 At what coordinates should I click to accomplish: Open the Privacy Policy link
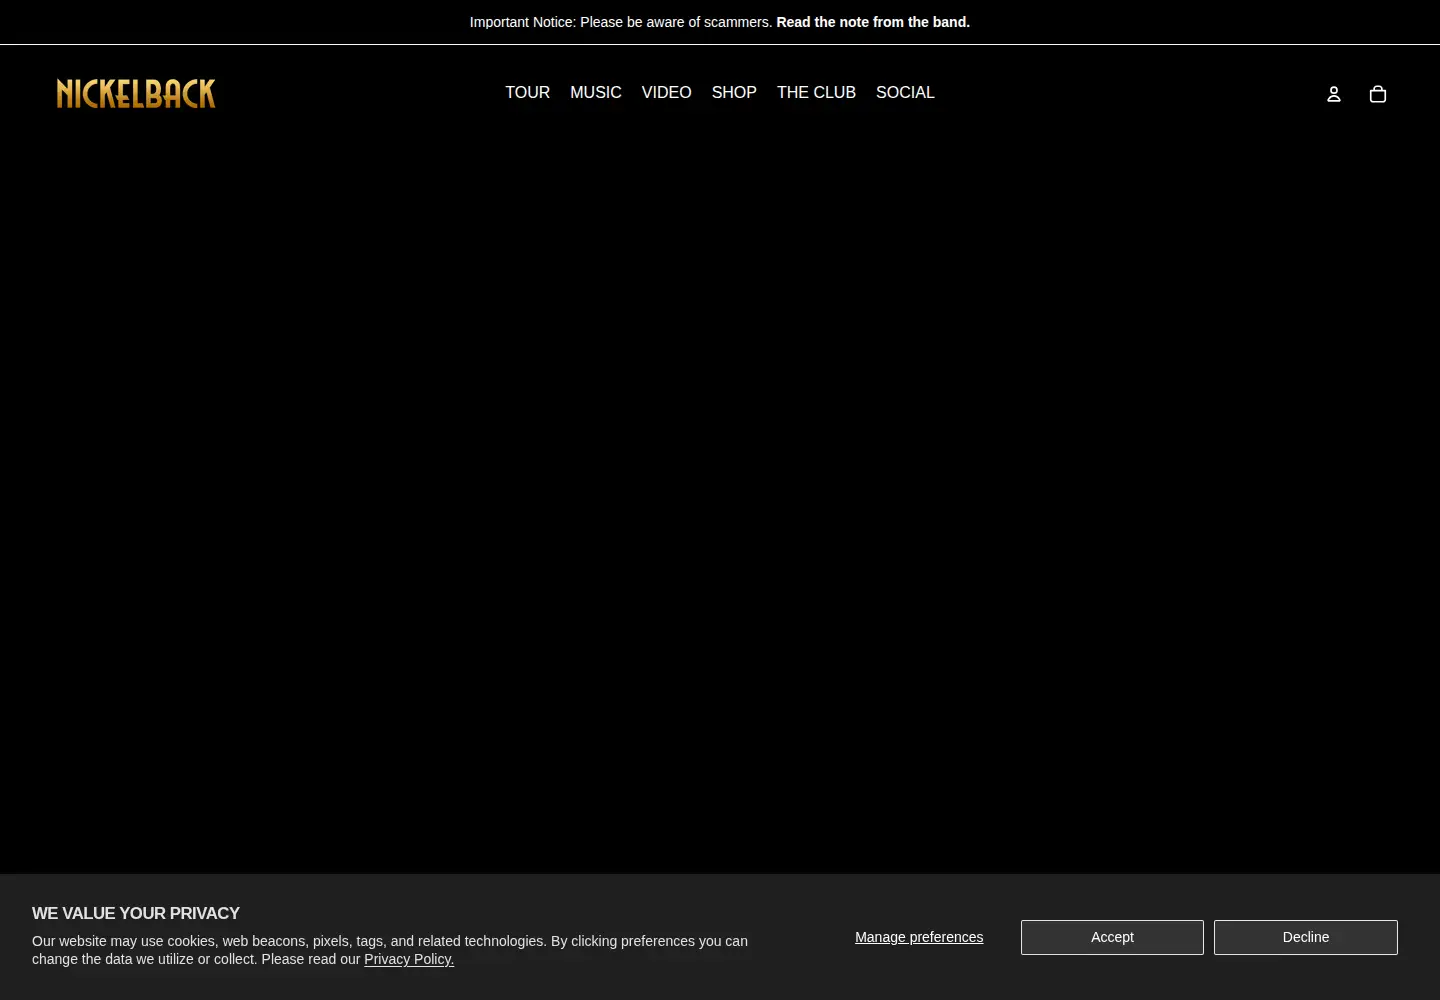(x=409, y=959)
